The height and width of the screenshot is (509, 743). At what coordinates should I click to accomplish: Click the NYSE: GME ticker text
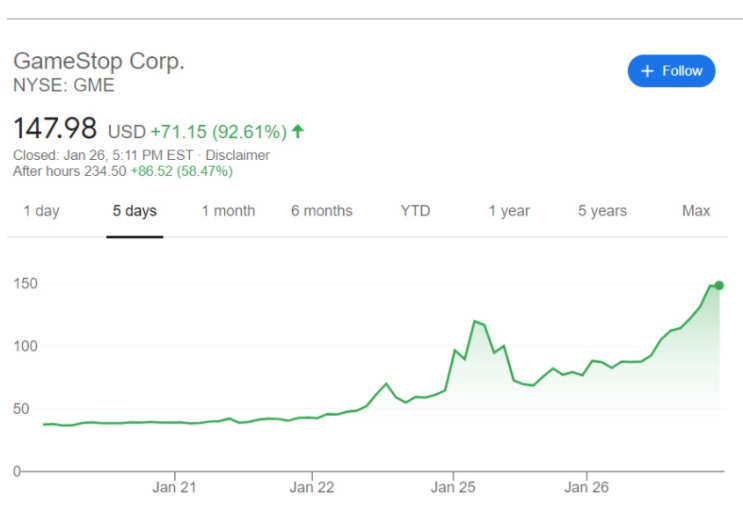coord(63,85)
